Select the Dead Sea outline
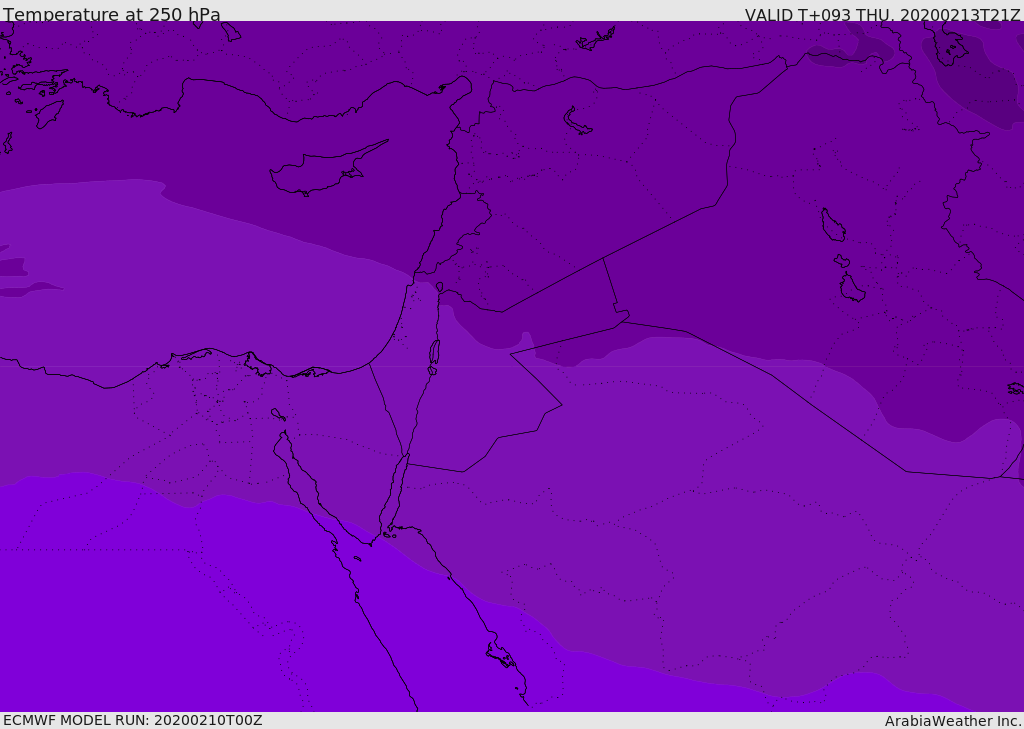This screenshot has width=1024, height=729. coord(434,353)
